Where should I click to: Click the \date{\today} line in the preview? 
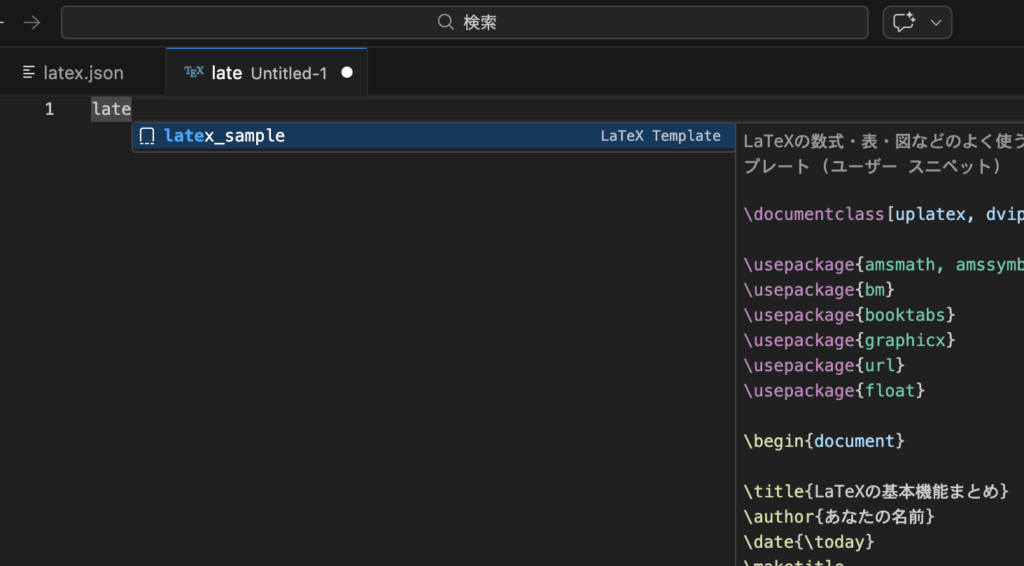click(x=809, y=541)
